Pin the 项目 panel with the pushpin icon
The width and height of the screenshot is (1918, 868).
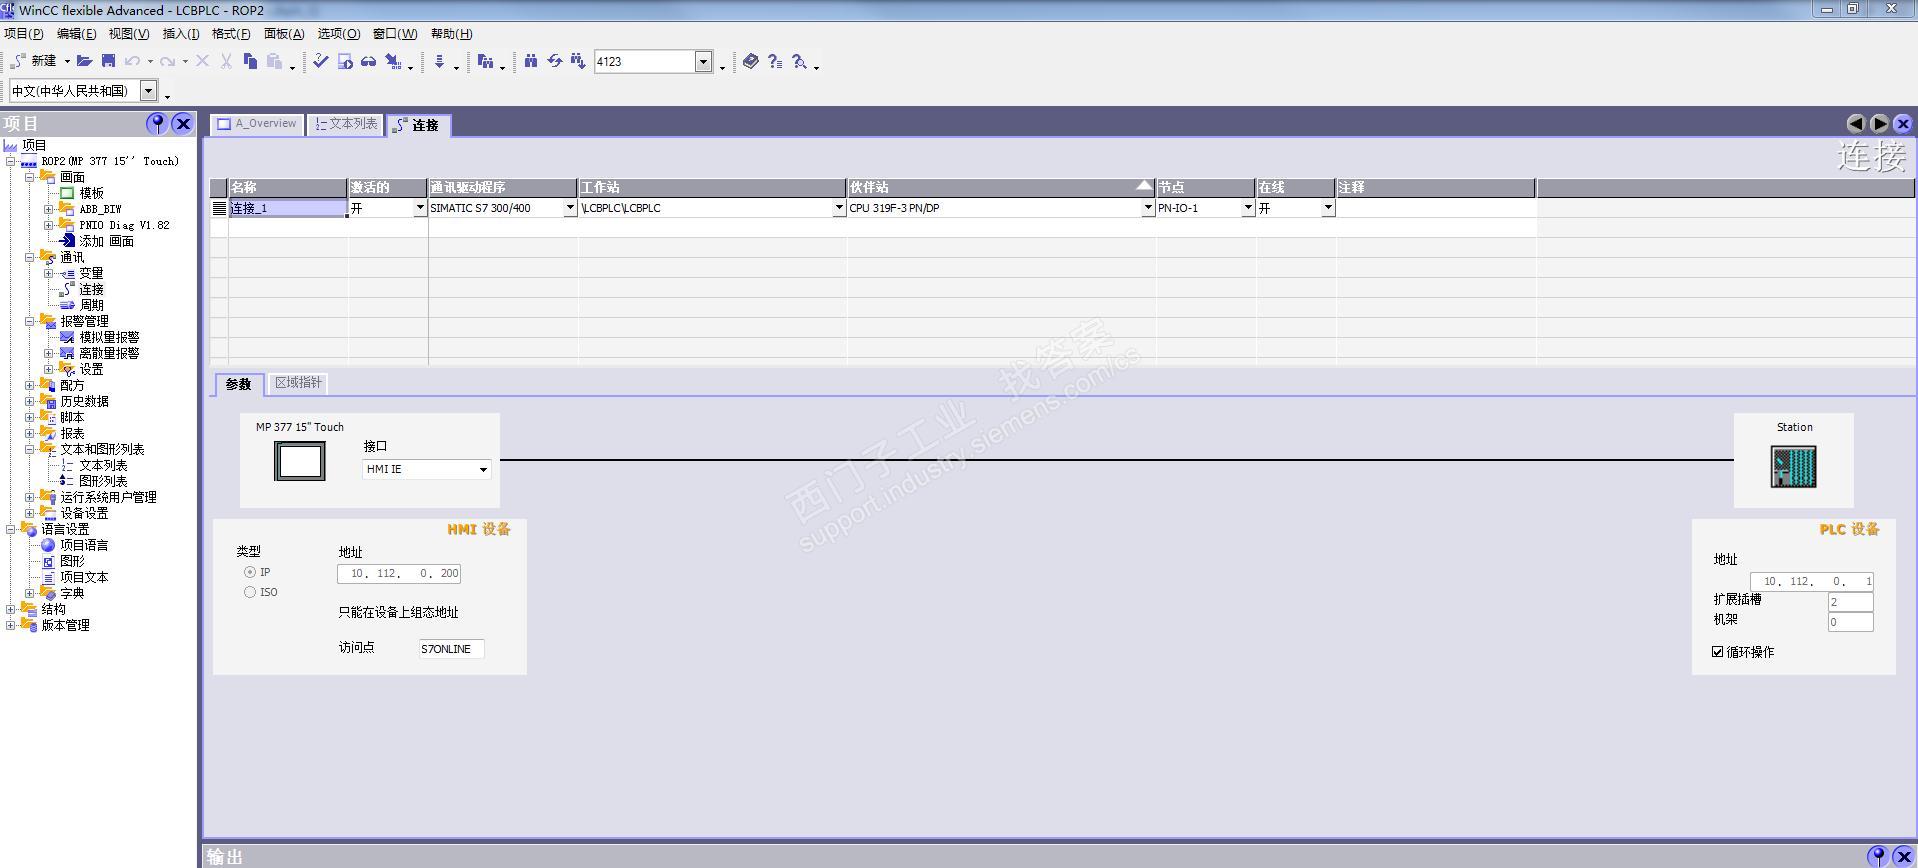157,123
